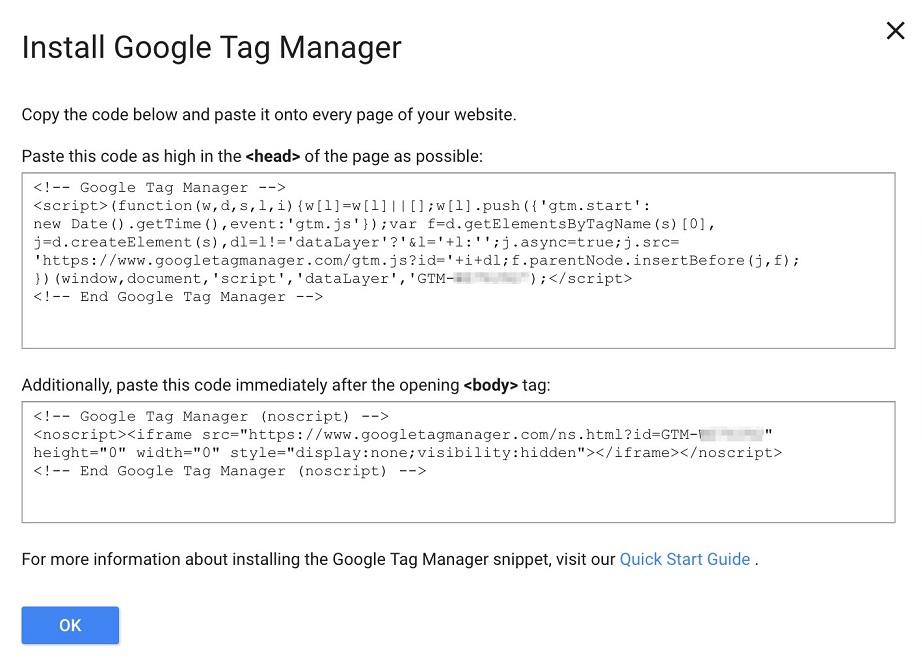Close the Install Google Tag Manager dialog
This screenshot has height=665, width=923.
click(895, 30)
